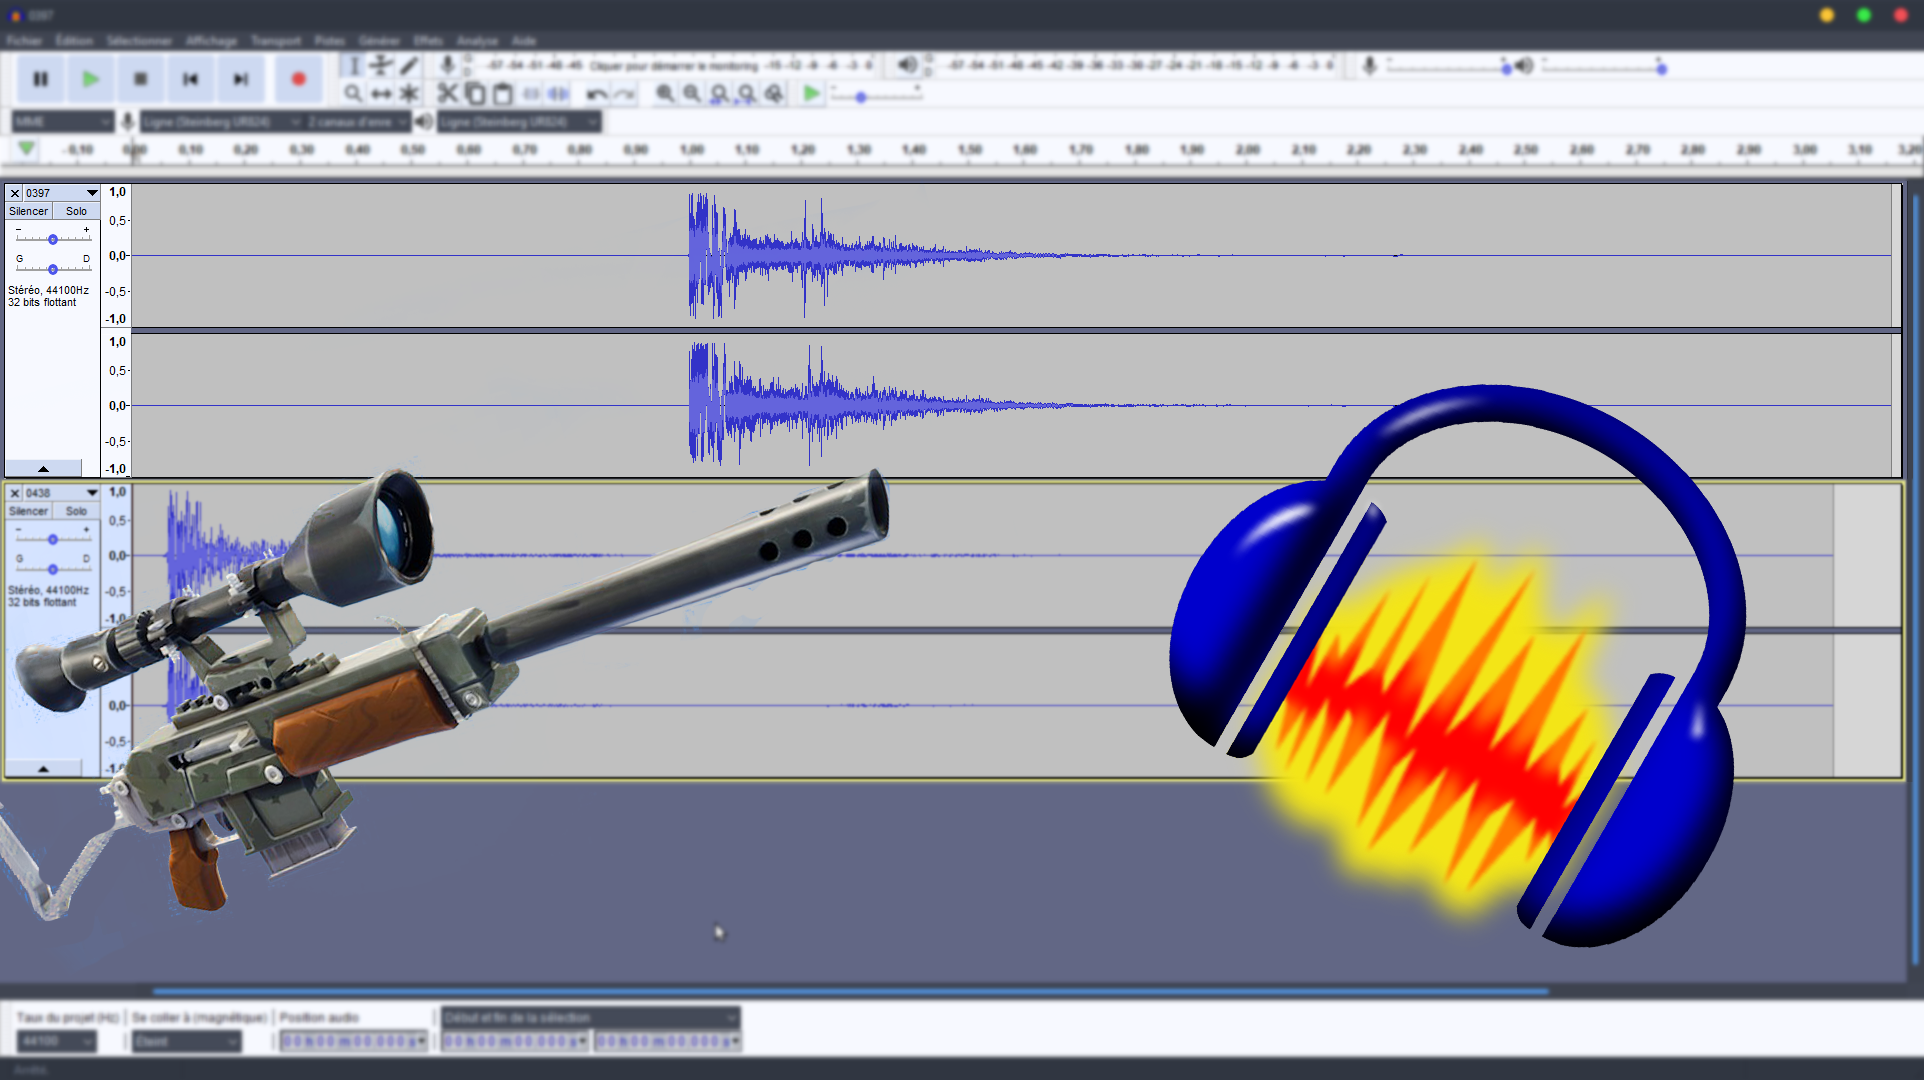This screenshot has width=1924, height=1080.
Task: Open the playback device dropdown
Action: click(x=519, y=121)
